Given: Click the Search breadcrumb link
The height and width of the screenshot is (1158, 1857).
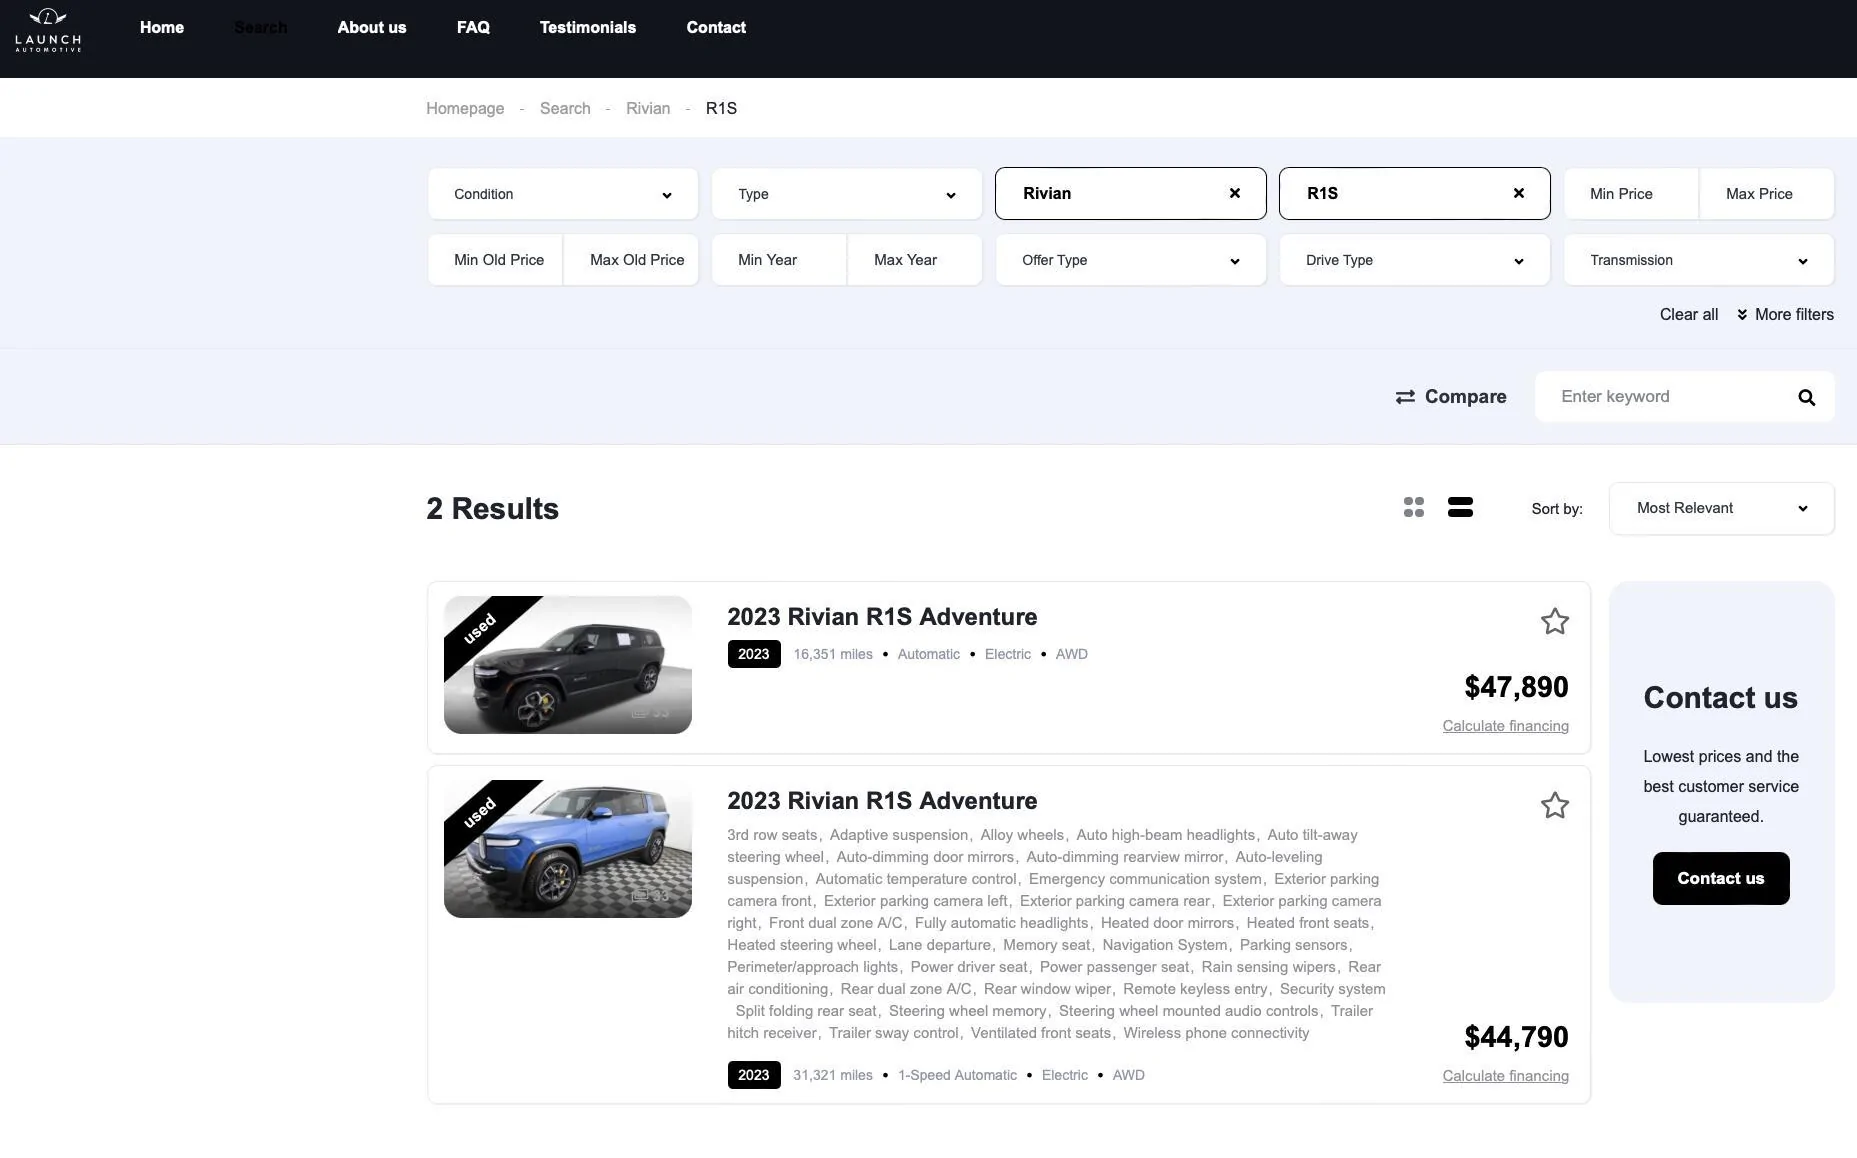Looking at the screenshot, I should pos(565,109).
